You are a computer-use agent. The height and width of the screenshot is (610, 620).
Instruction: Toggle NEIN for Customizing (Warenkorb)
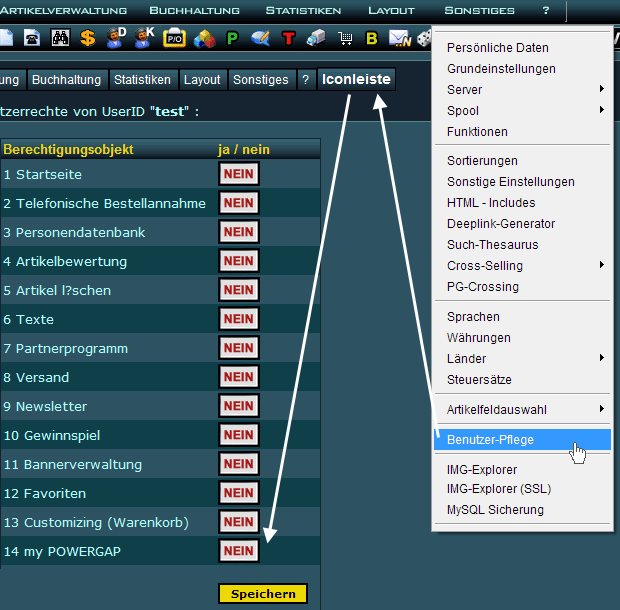pos(239,522)
